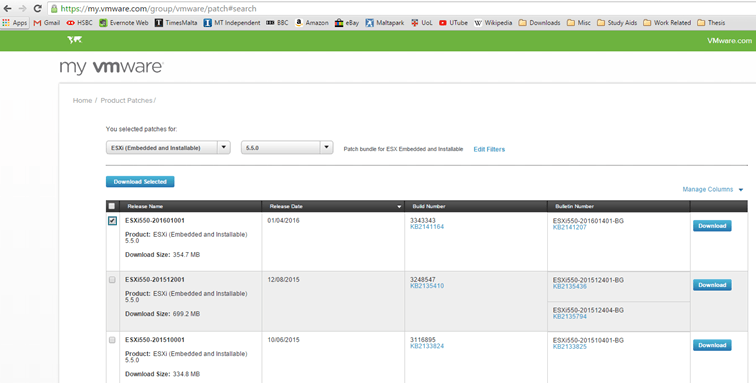Open the HSBC bookmark
The width and height of the screenshot is (756, 383).
pos(80,23)
